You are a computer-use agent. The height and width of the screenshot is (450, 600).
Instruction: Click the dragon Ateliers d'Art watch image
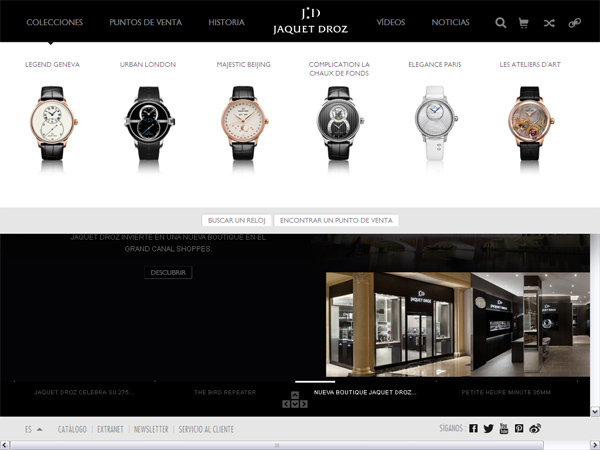[x=531, y=123]
